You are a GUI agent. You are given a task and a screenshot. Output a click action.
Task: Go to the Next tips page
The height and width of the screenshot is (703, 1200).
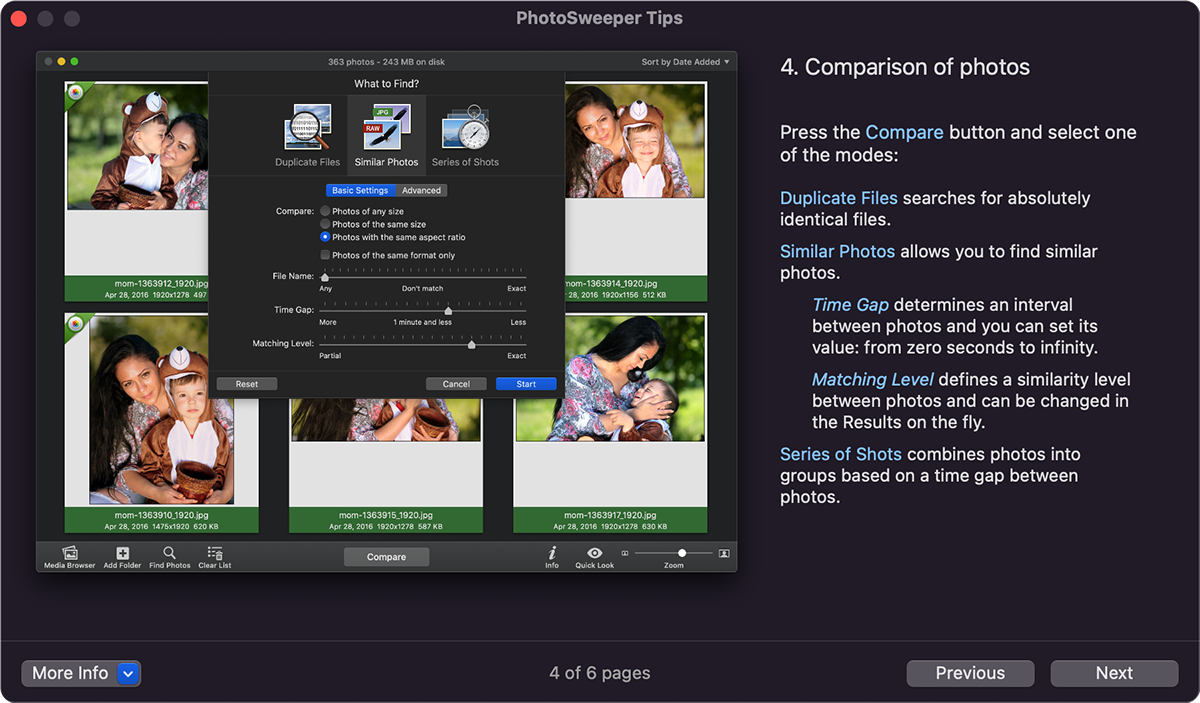coord(1114,673)
